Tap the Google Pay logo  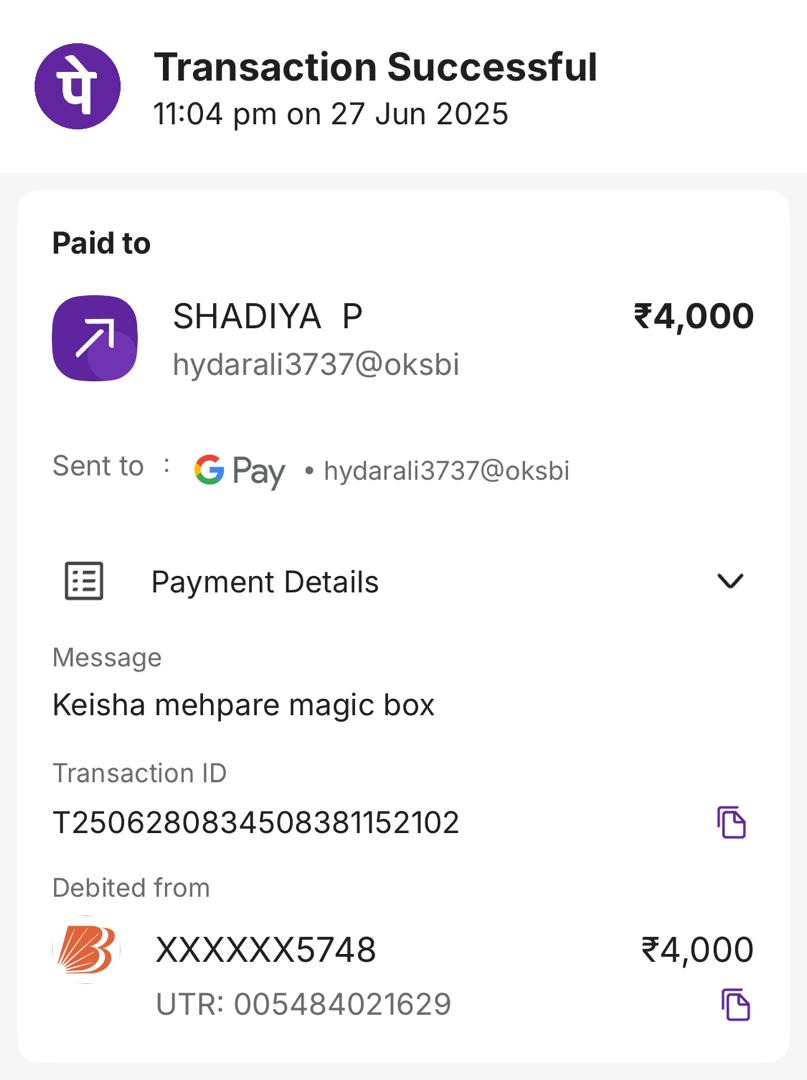tap(239, 470)
